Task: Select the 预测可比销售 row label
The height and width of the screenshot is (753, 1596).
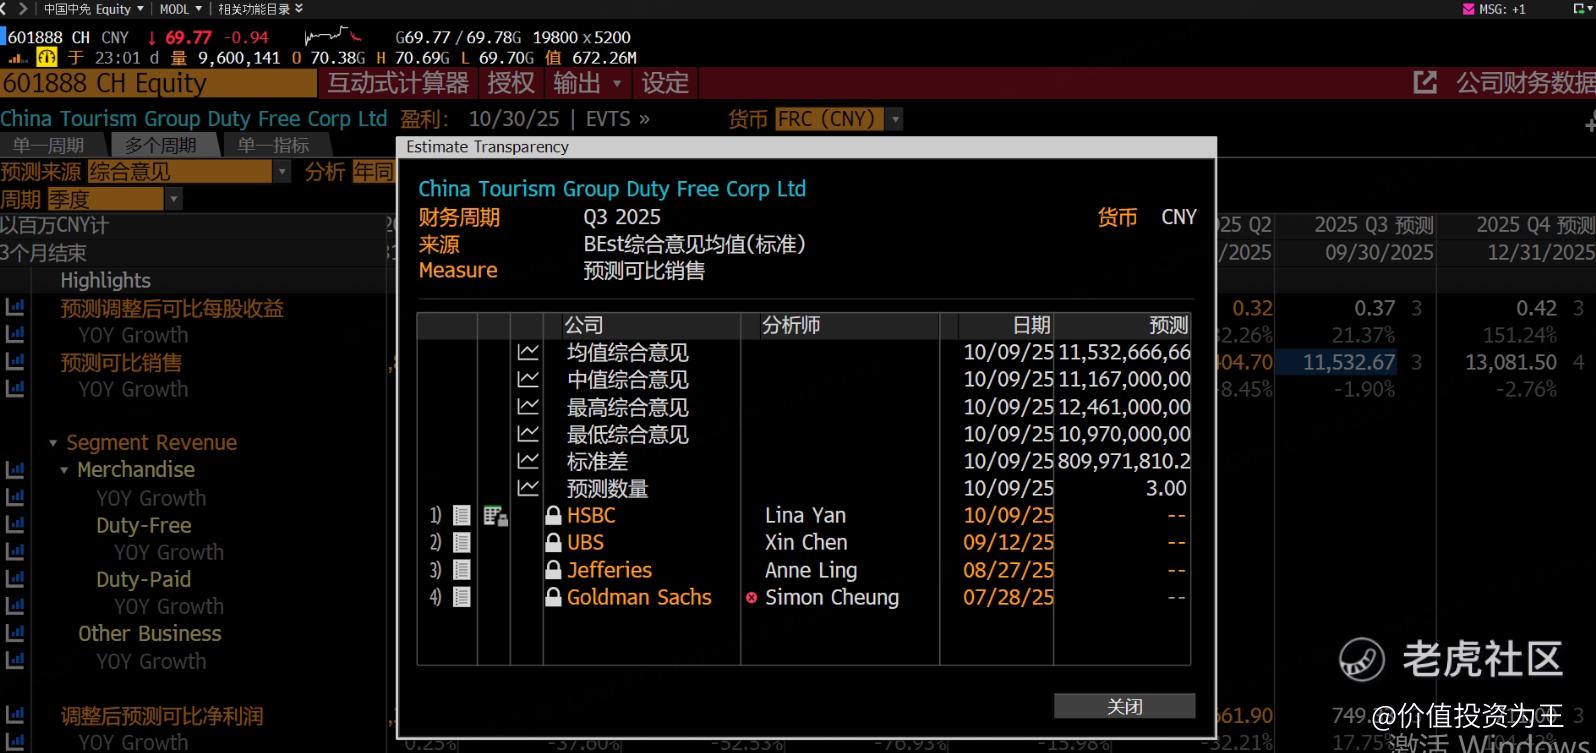Action: (x=121, y=362)
